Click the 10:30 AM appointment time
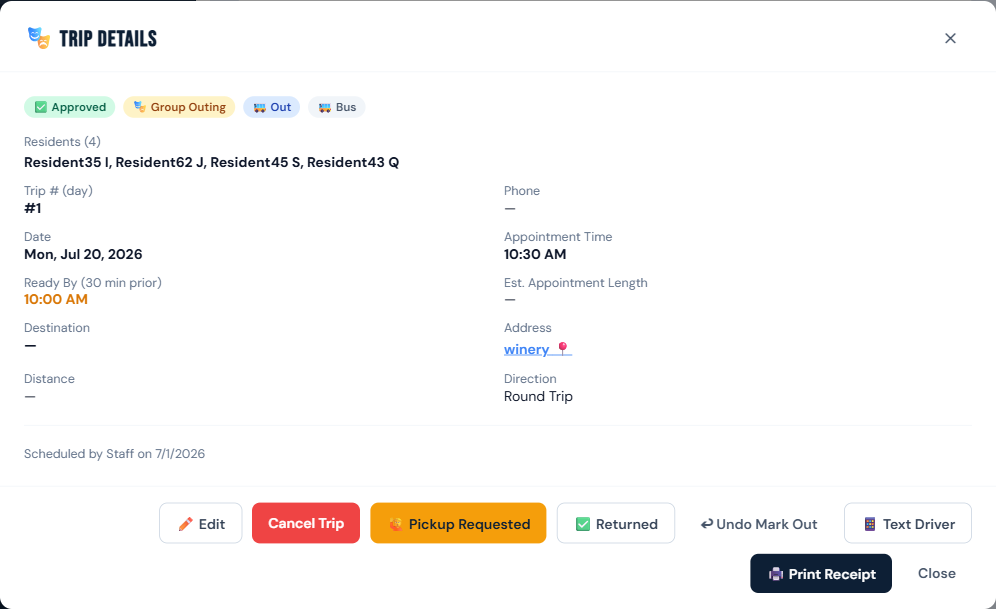Viewport: 996px width, 609px height. click(535, 255)
